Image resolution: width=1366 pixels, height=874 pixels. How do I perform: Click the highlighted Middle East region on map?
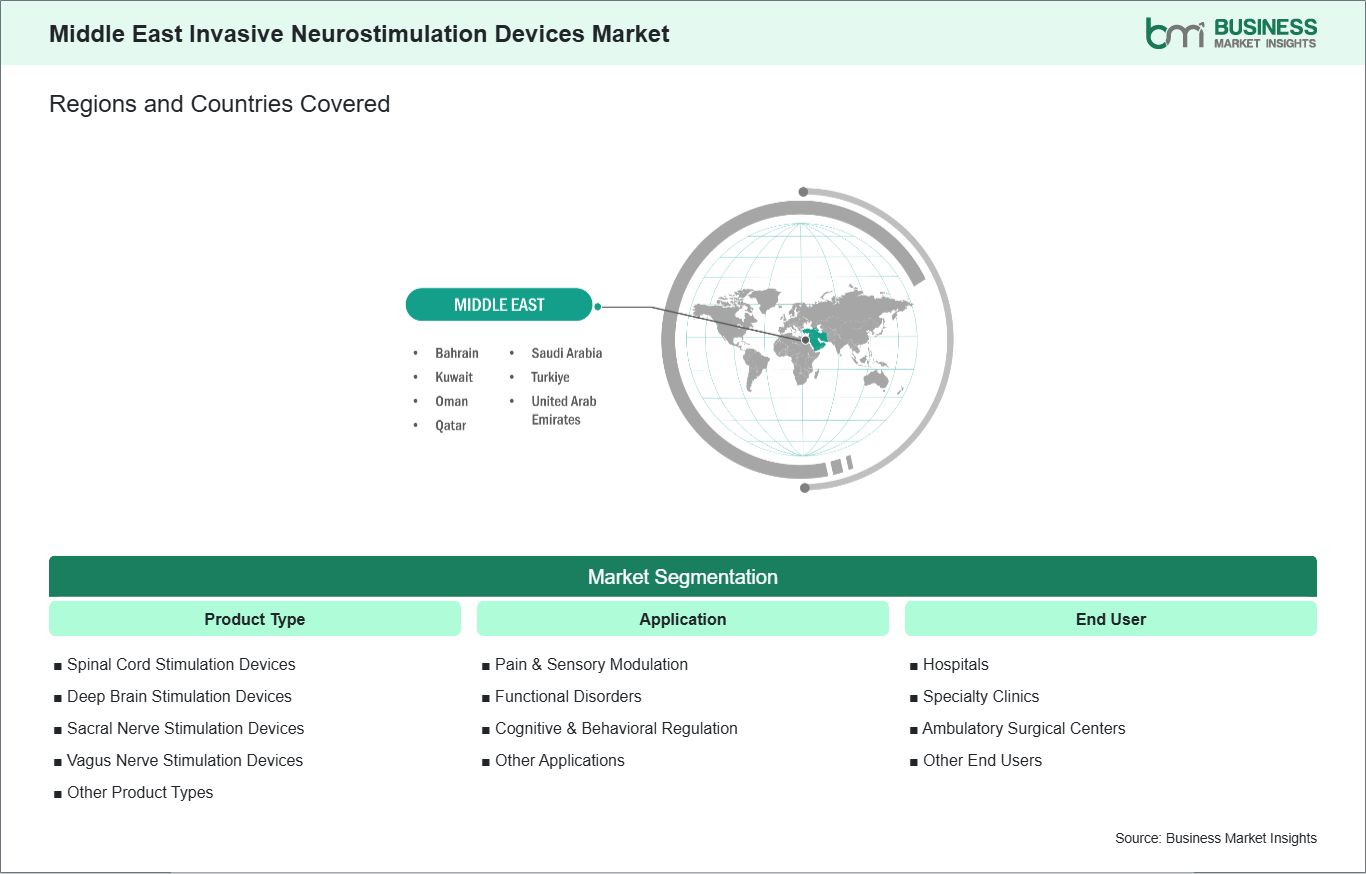[x=815, y=338]
